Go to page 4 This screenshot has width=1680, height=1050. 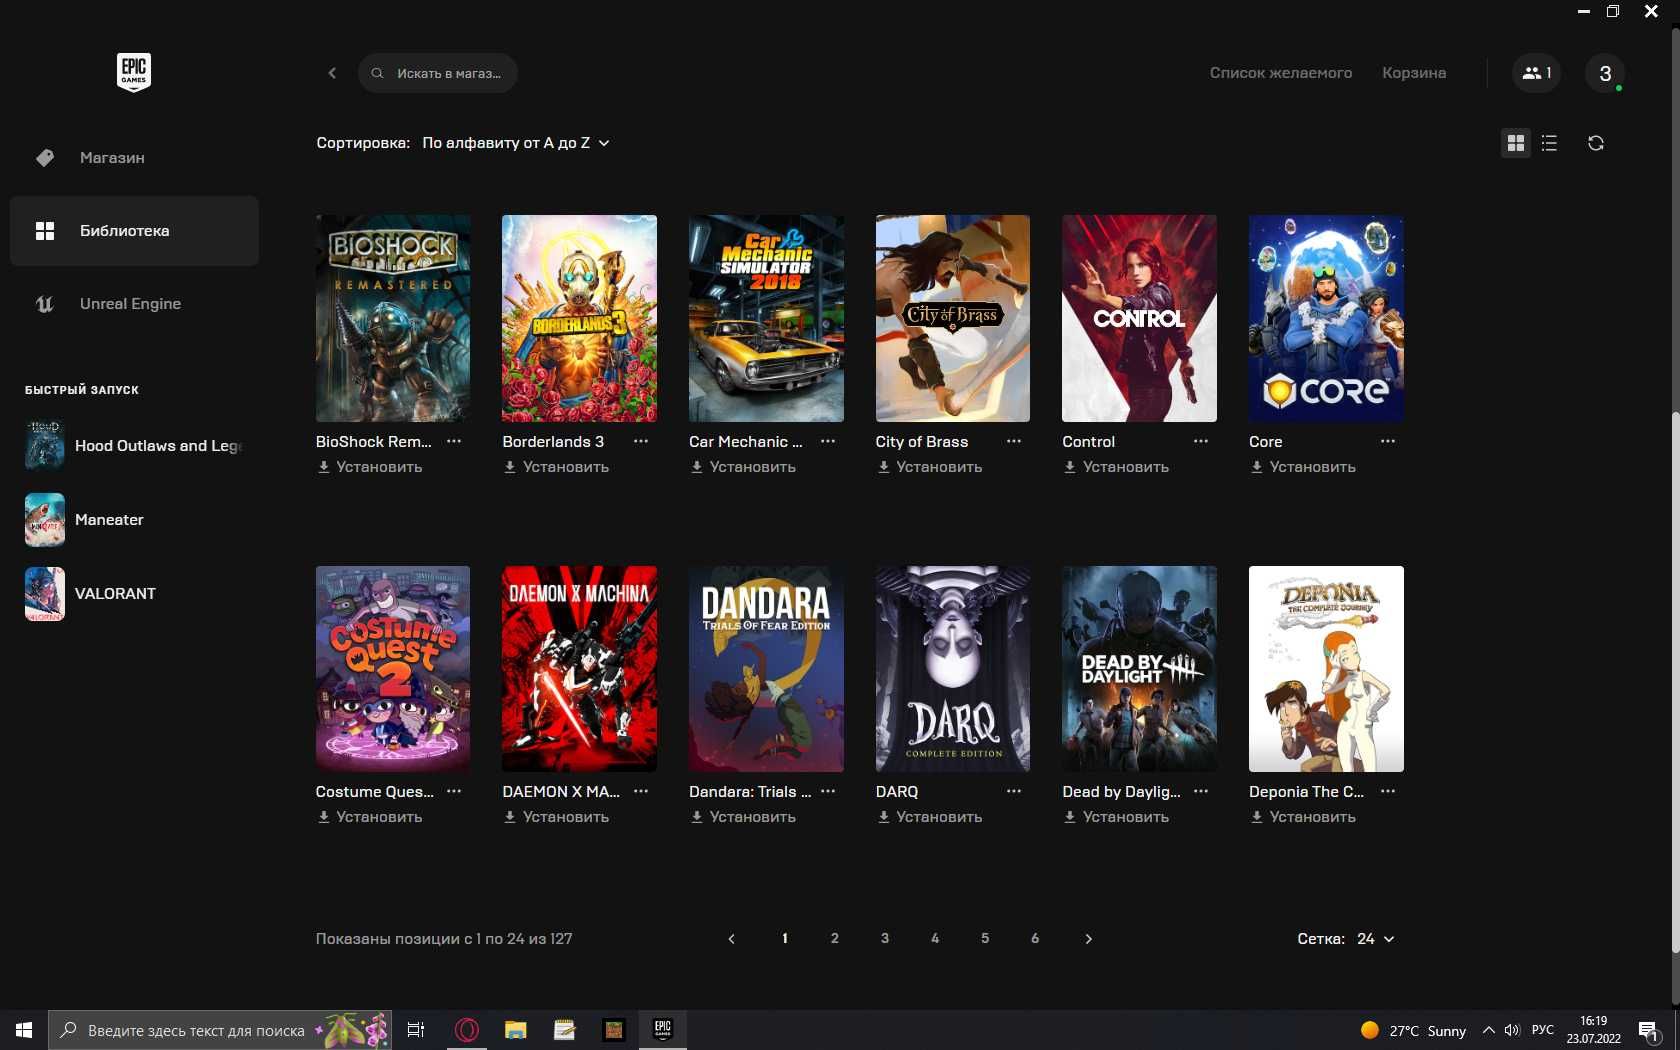point(935,939)
